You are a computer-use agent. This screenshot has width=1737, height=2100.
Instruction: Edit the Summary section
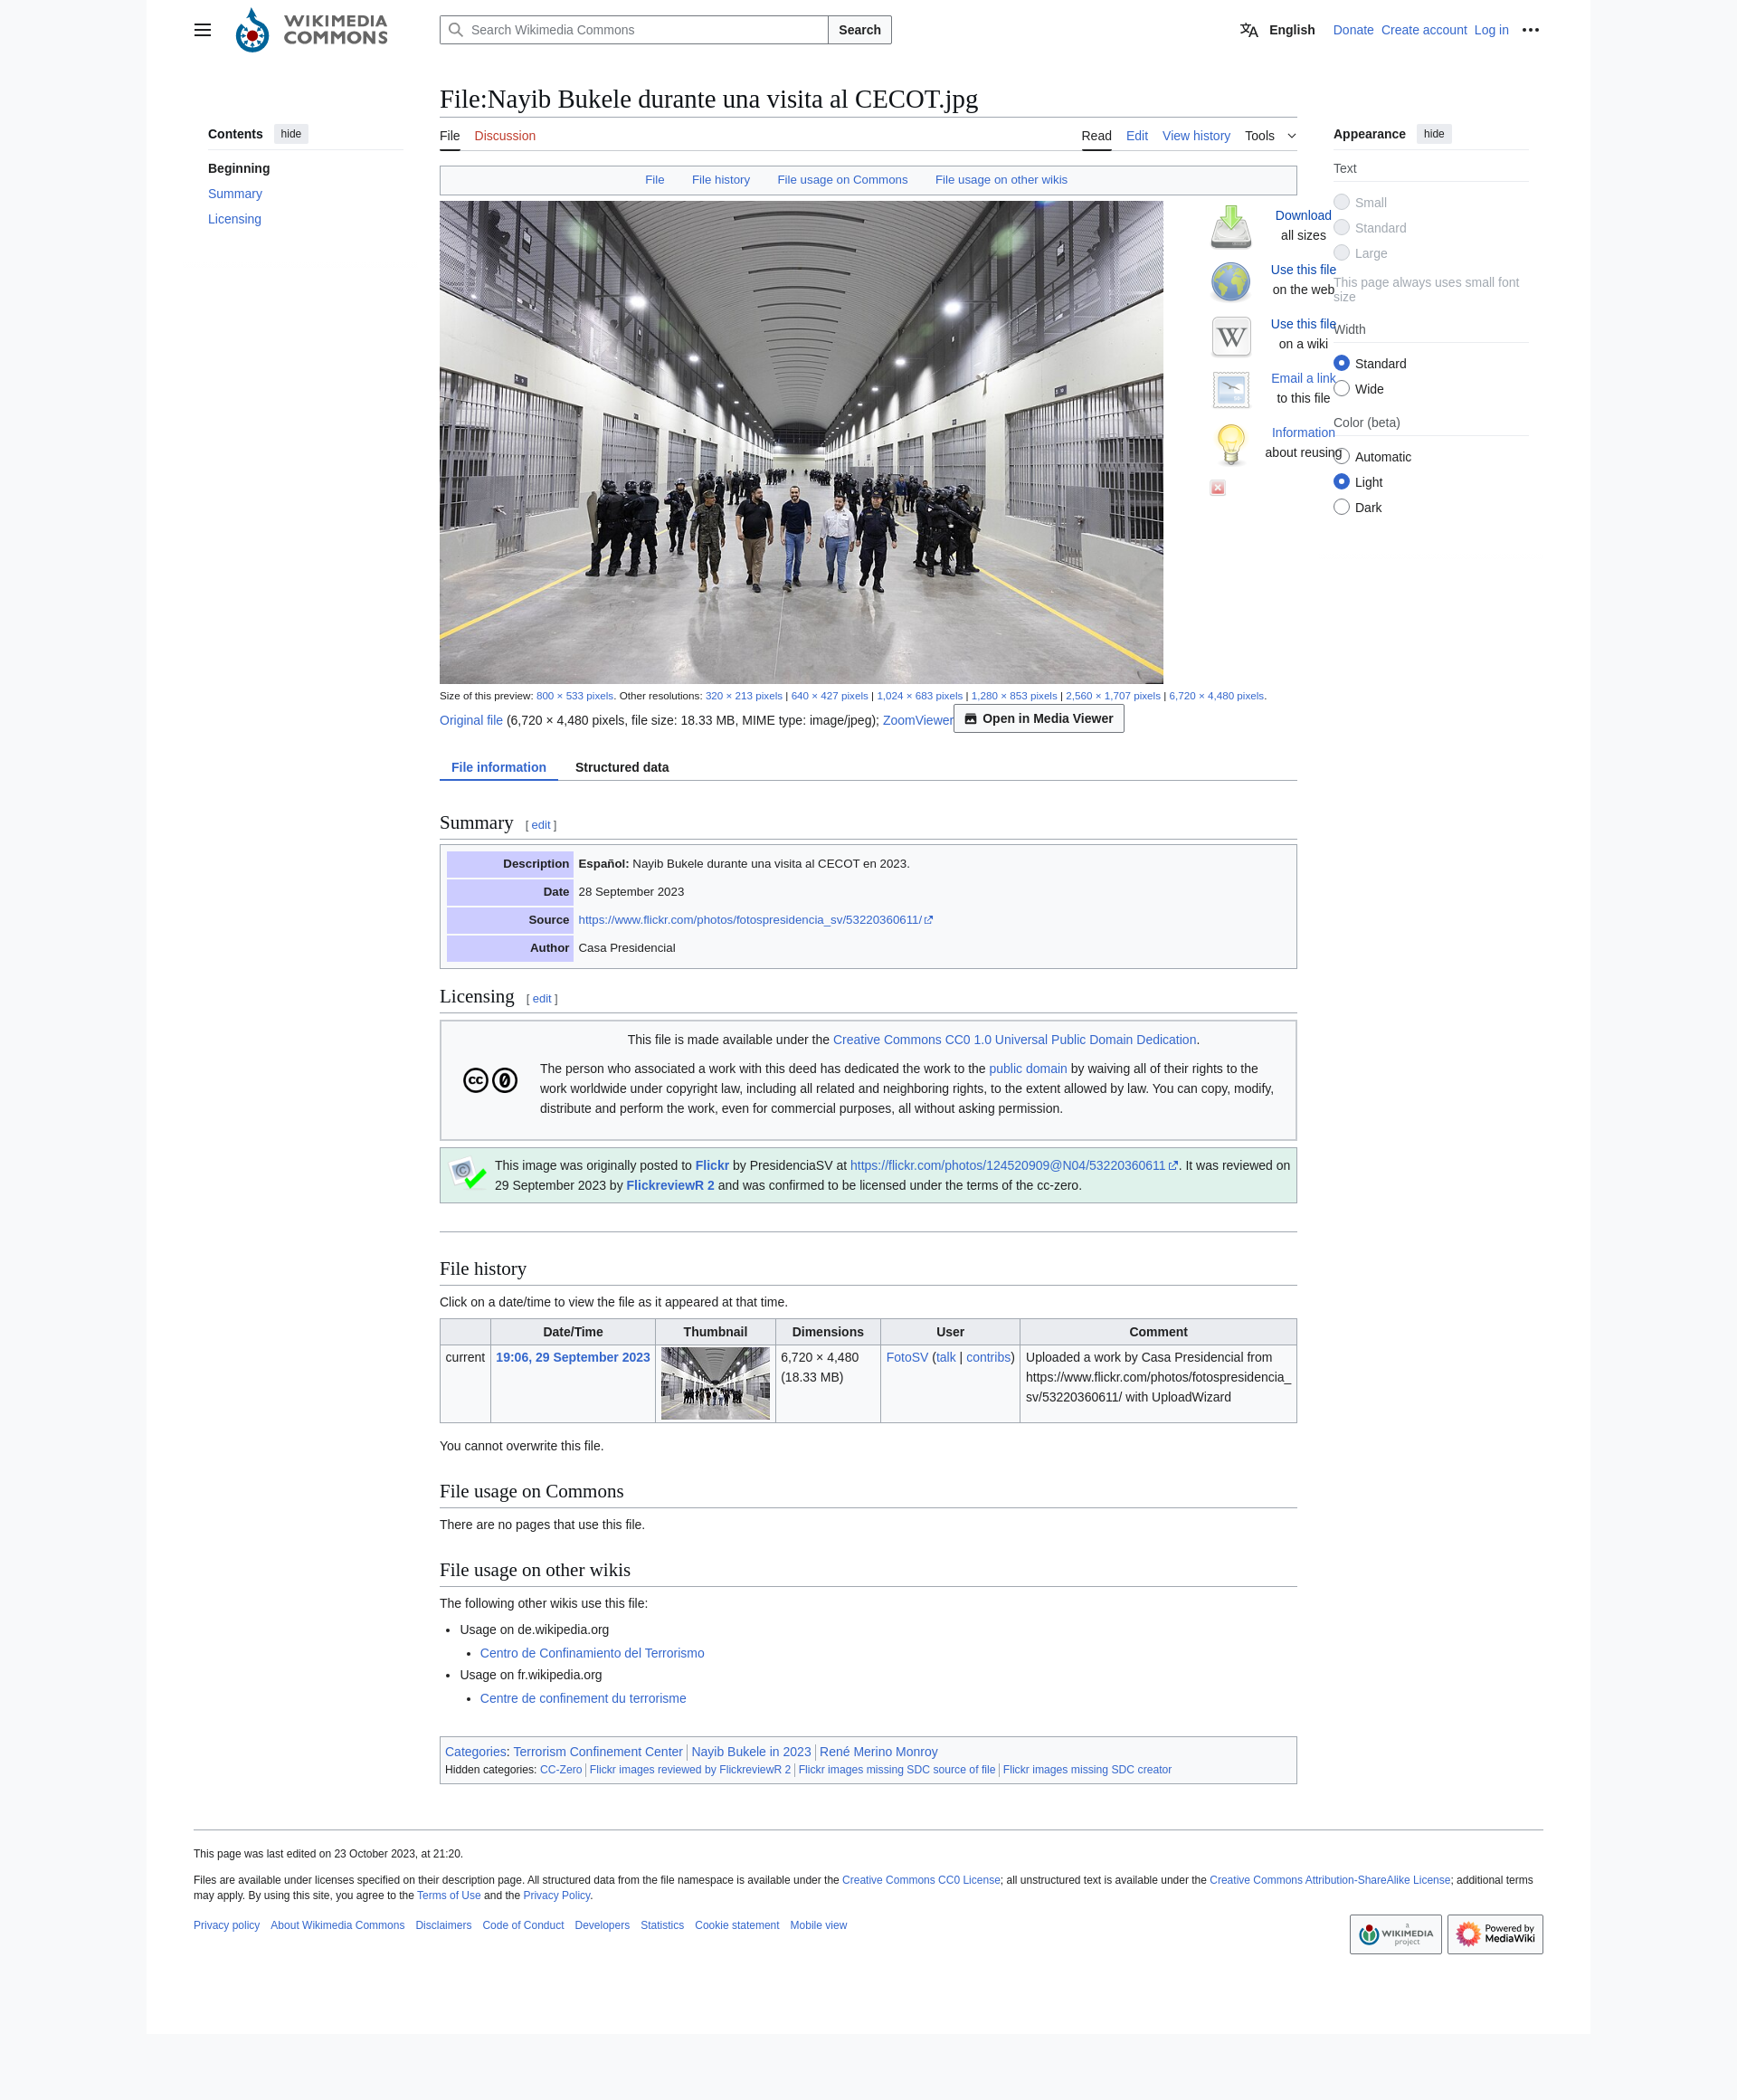(x=540, y=825)
